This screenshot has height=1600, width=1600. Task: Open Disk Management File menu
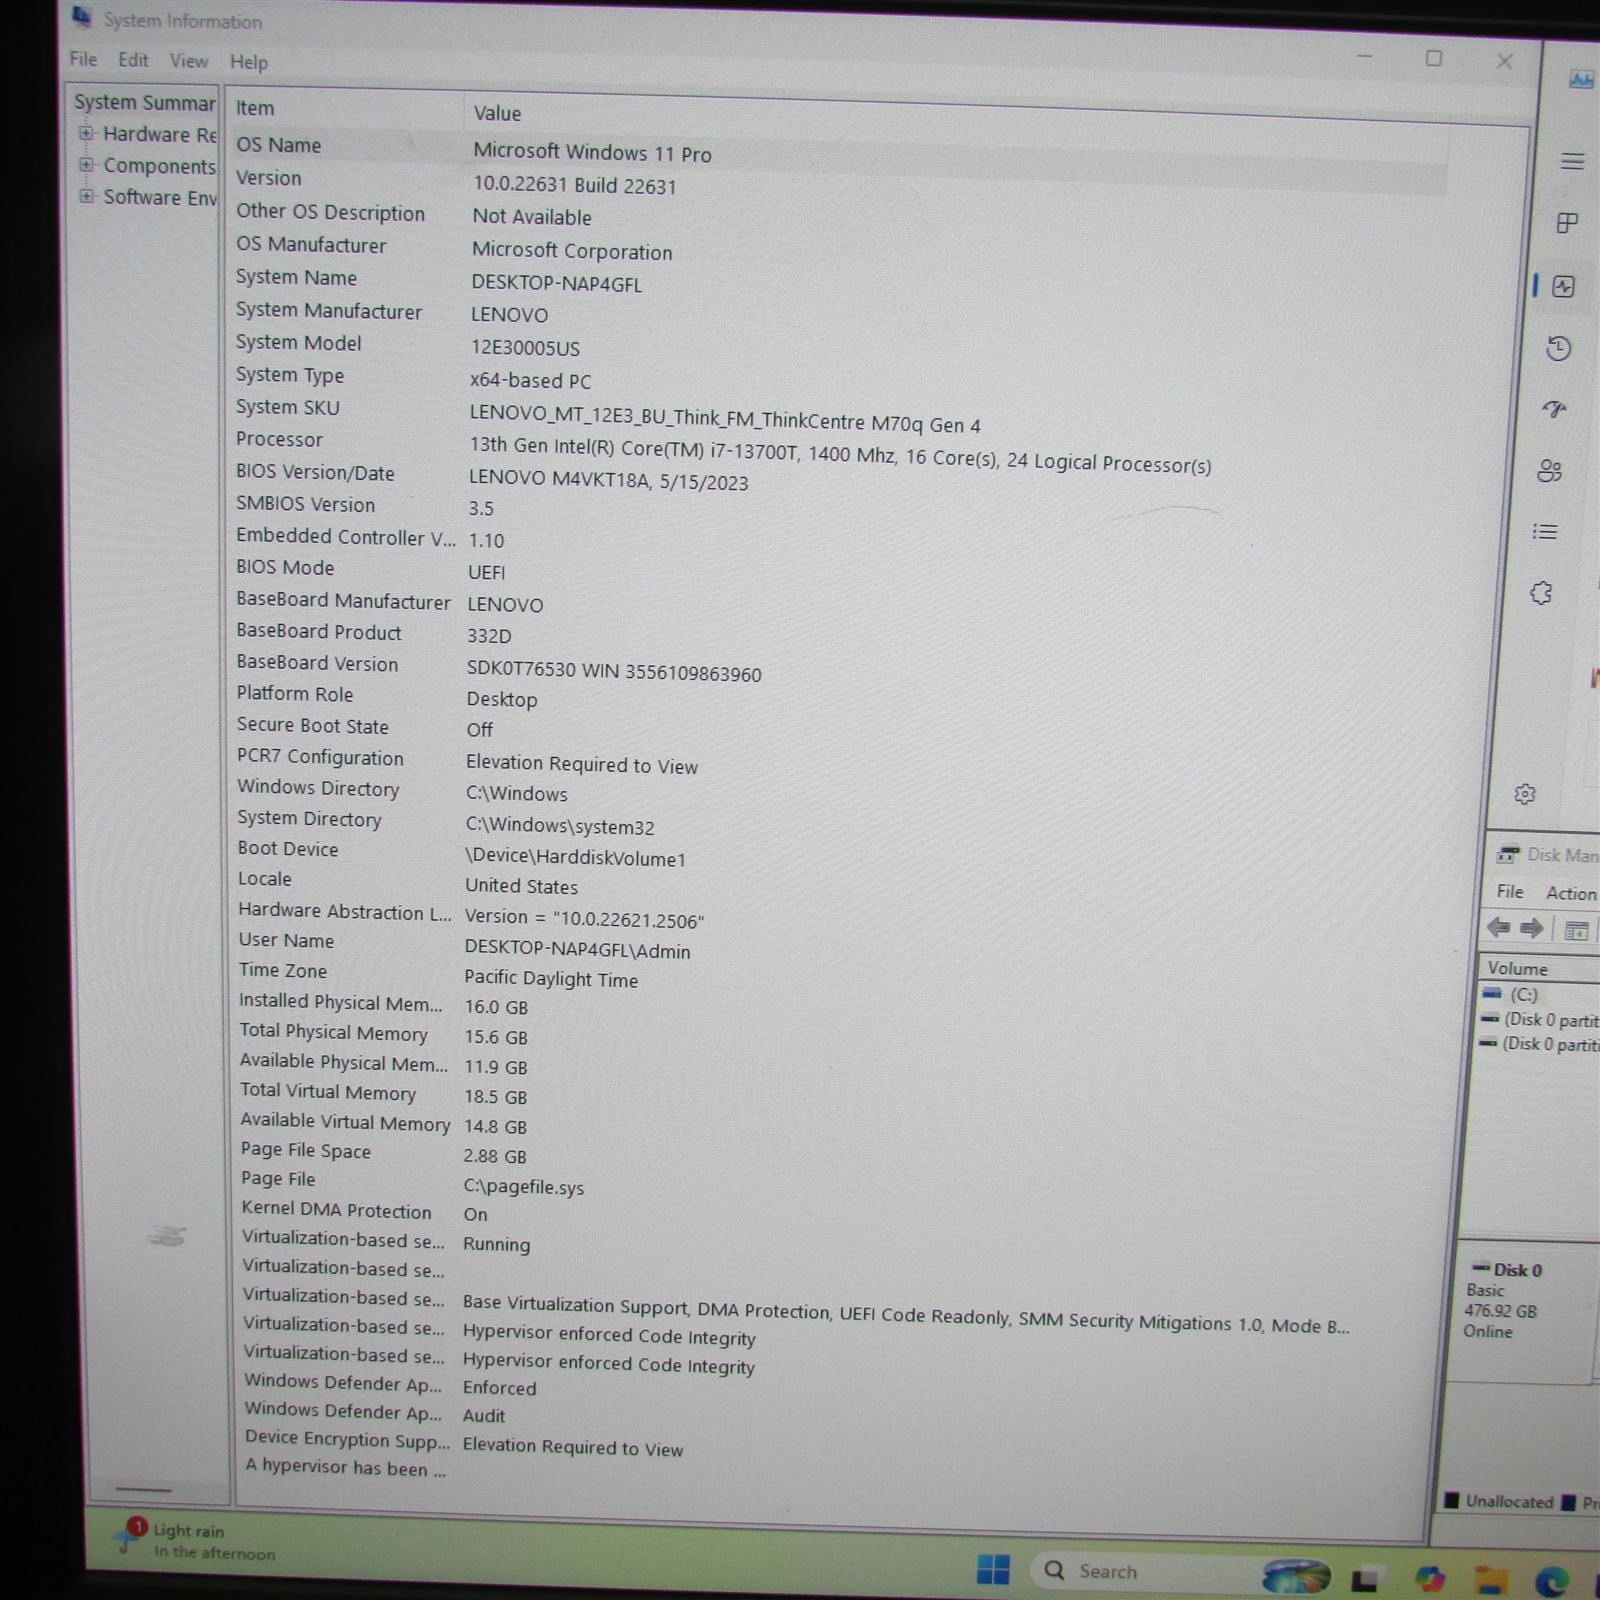coord(1510,892)
